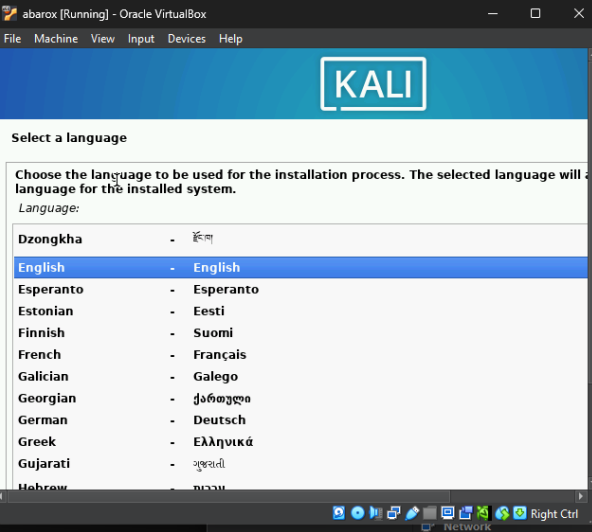Open the Help menu
The height and width of the screenshot is (532, 592).
coord(231,39)
